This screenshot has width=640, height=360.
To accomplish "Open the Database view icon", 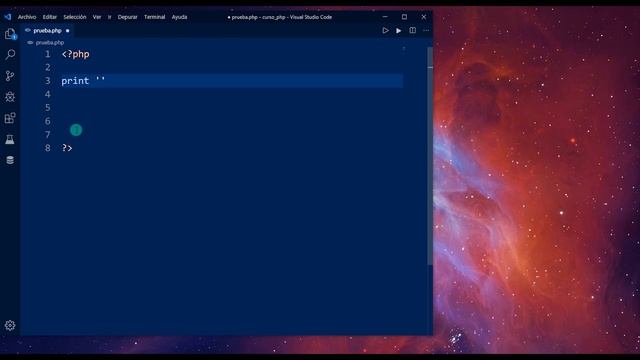I will coord(10,160).
